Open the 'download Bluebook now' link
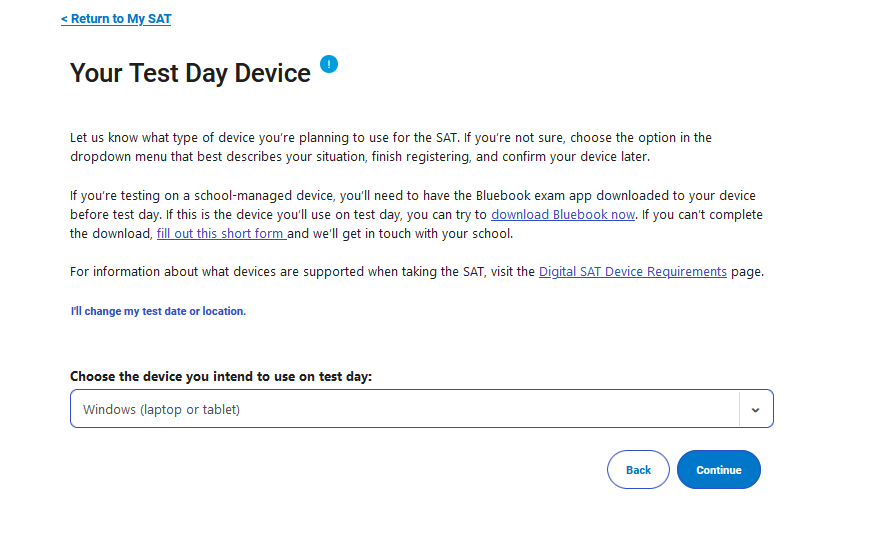 point(563,215)
